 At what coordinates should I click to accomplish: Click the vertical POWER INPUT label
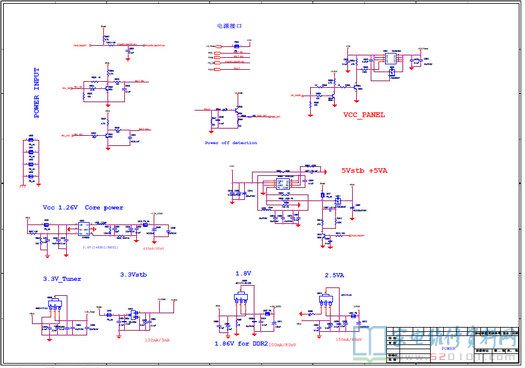coord(36,93)
